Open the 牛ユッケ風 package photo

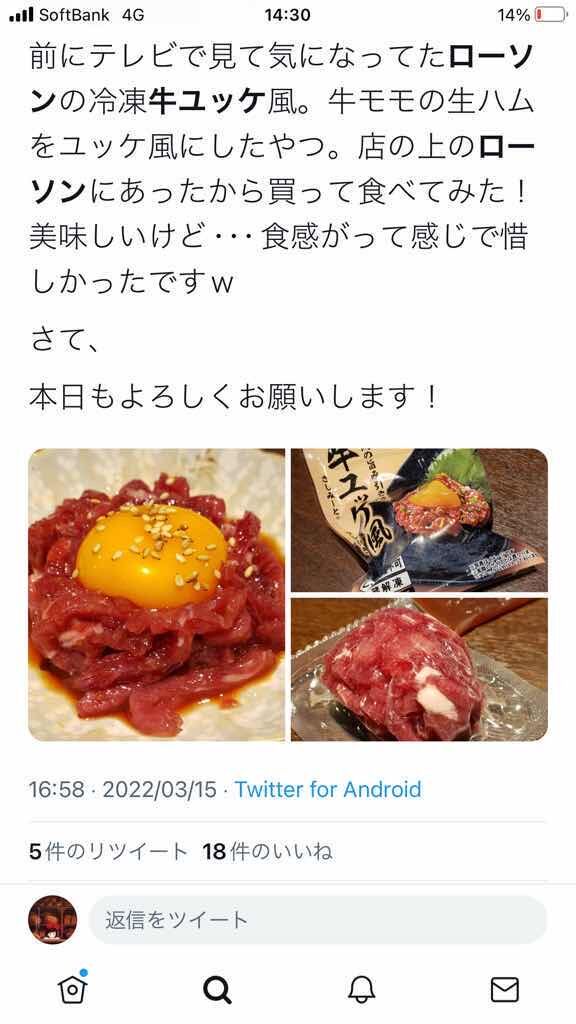[x=419, y=520]
